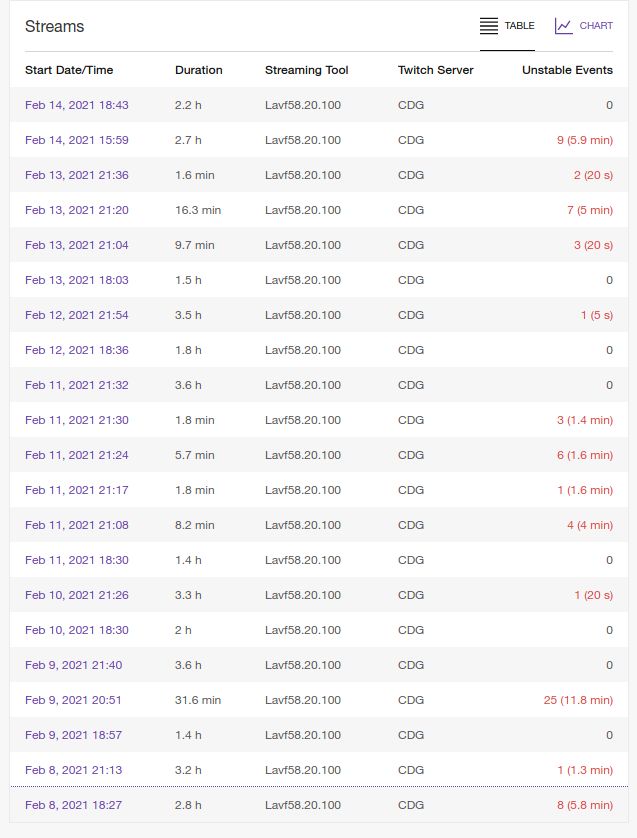Open stream from Feb 13, 2021 21:36
The image size is (637, 838).
coord(76,175)
